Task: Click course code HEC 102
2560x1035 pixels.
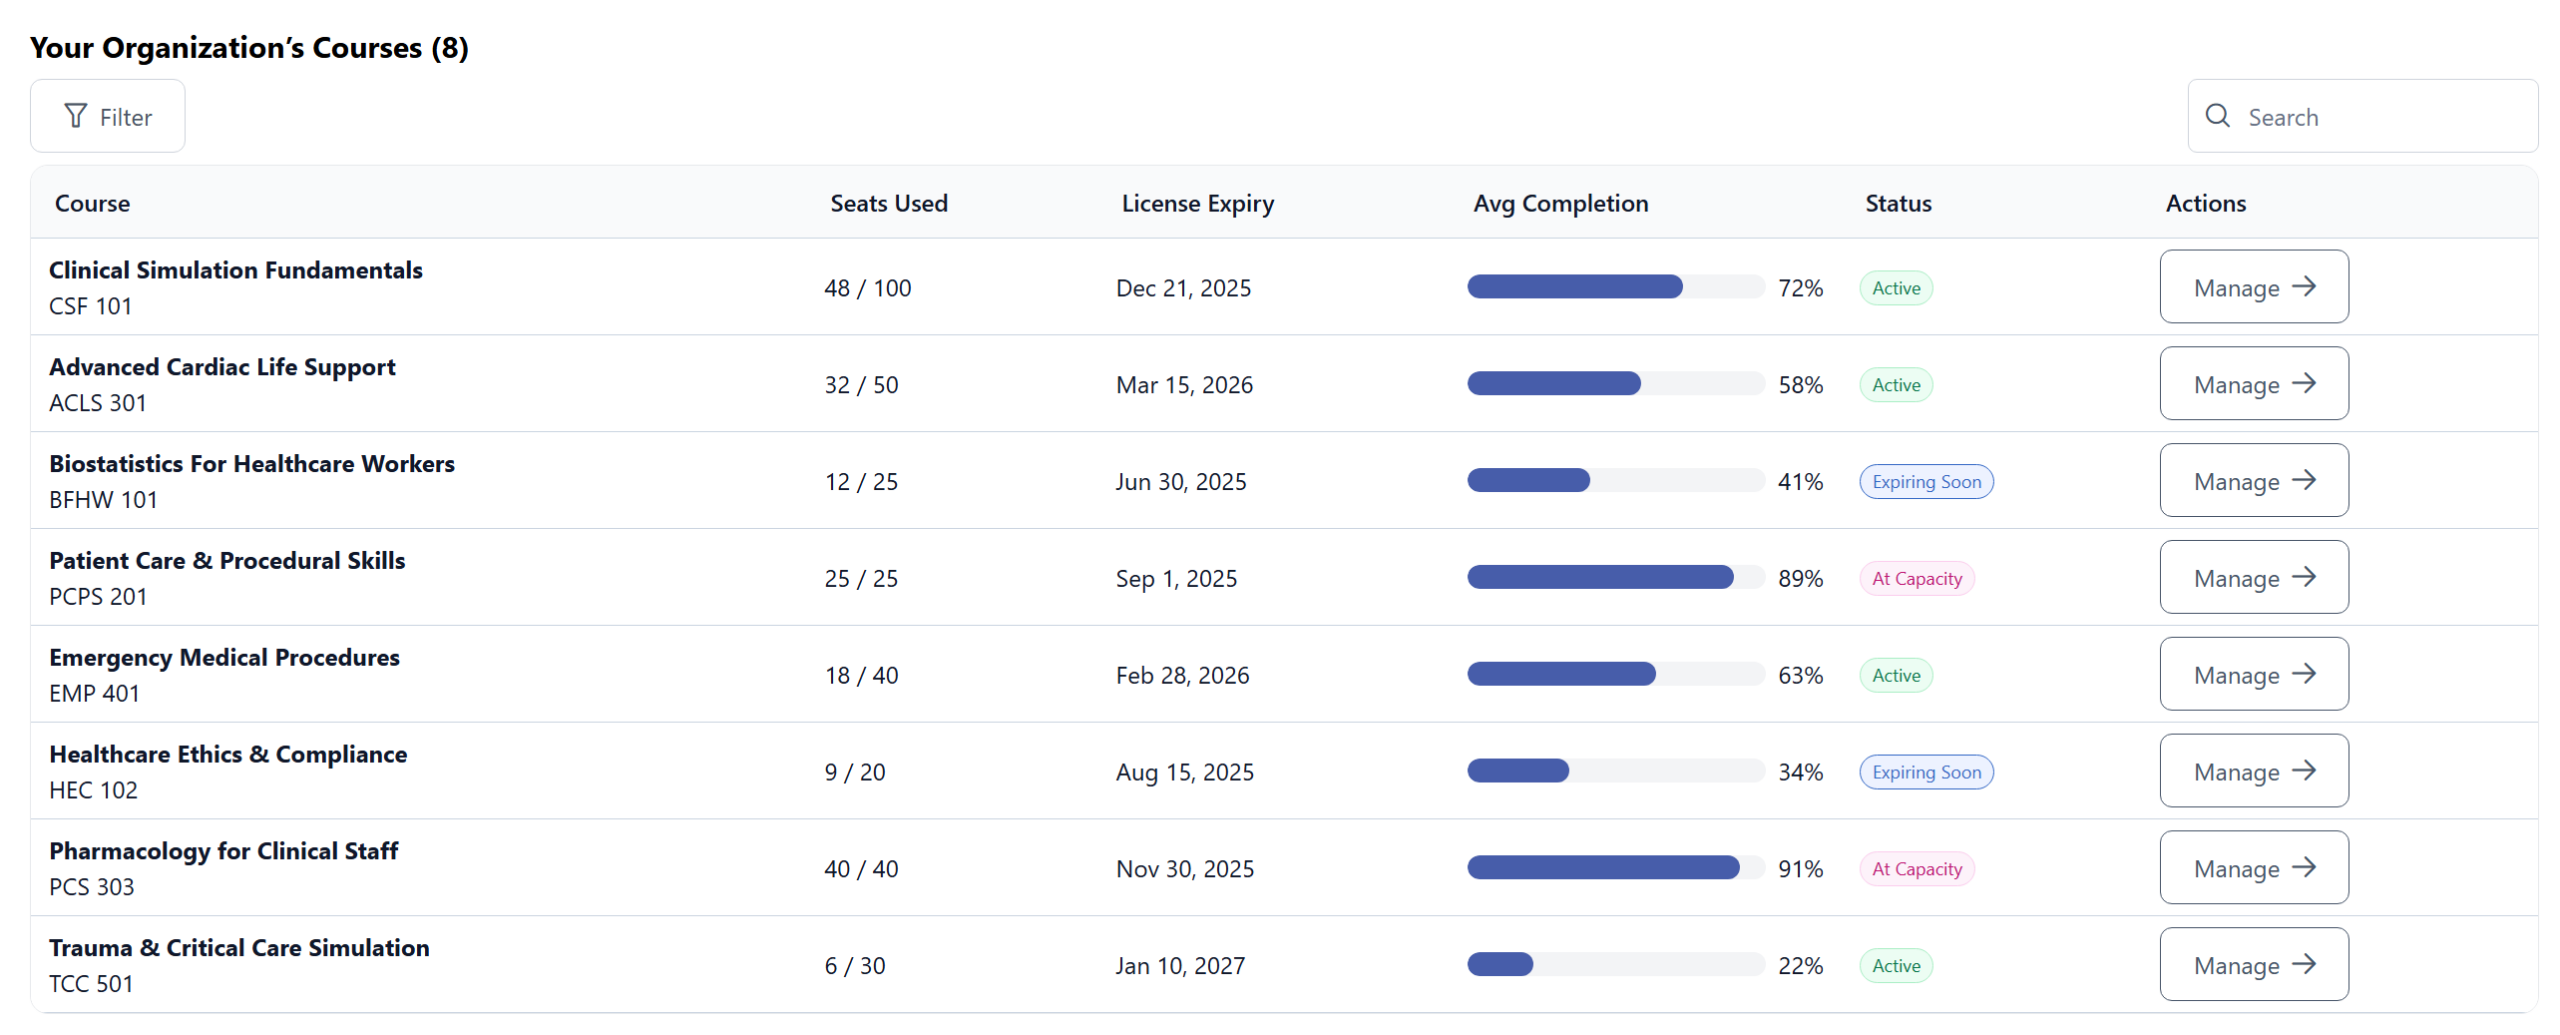Action: pyautogui.click(x=93, y=791)
